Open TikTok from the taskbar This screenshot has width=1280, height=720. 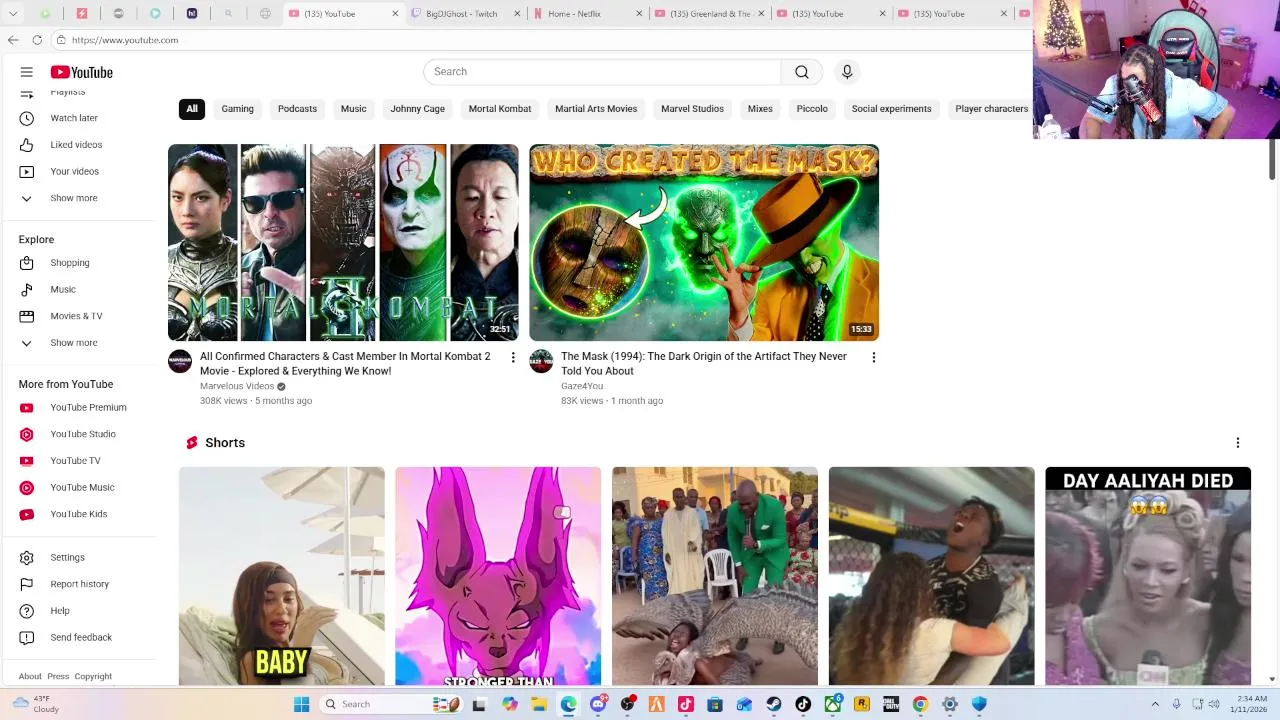pos(803,704)
